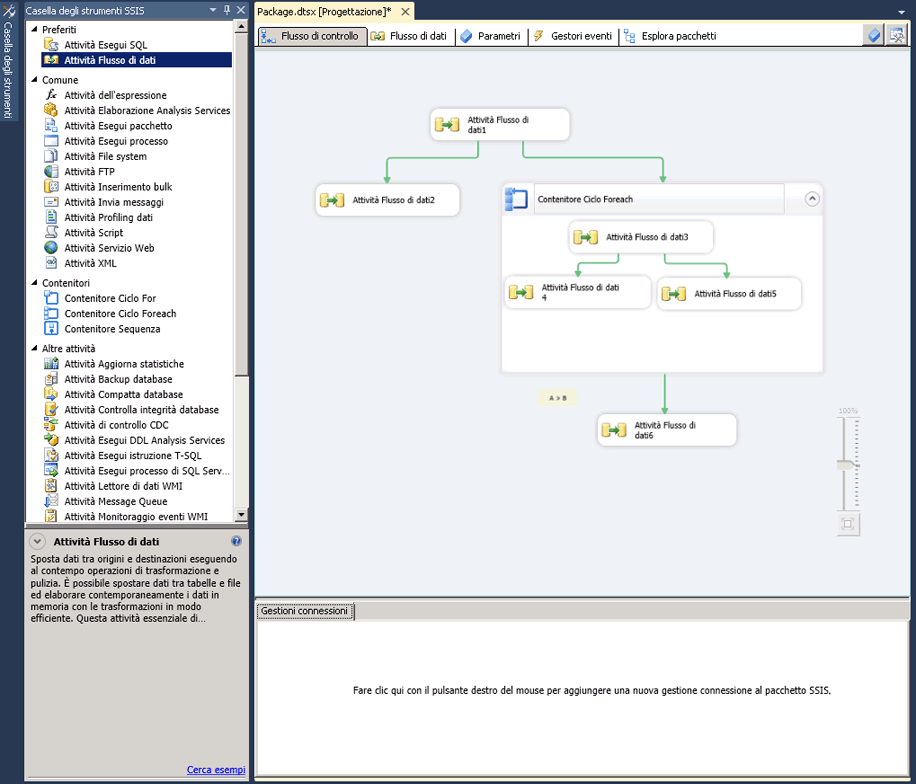Image resolution: width=916 pixels, height=784 pixels.
Task: Select Attività Flusso di dati2 task
Action: pyautogui.click(x=387, y=200)
